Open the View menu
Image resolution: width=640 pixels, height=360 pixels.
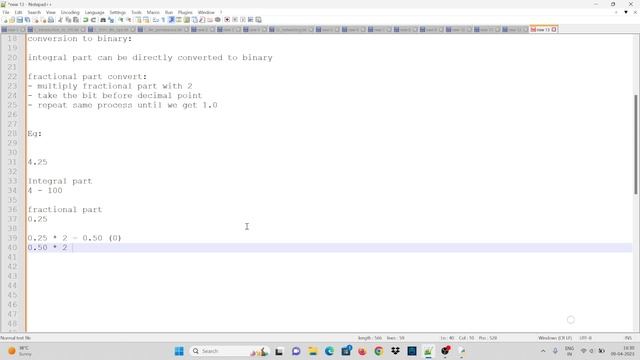click(x=51, y=12)
